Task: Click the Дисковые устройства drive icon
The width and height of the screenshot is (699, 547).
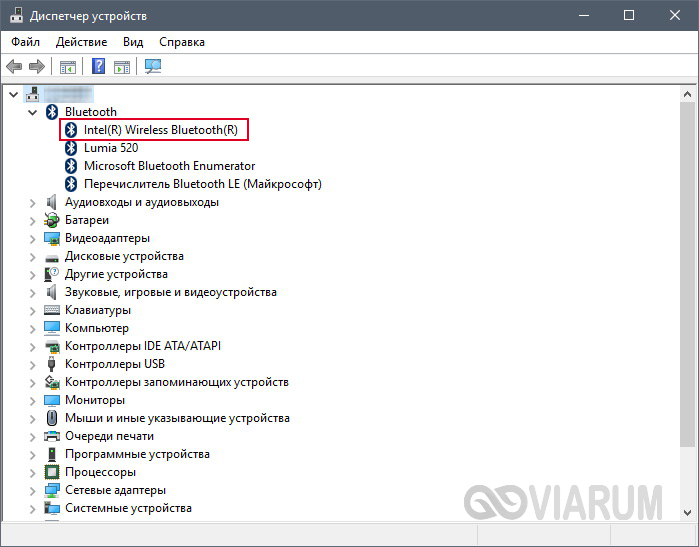Action: (x=52, y=258)
